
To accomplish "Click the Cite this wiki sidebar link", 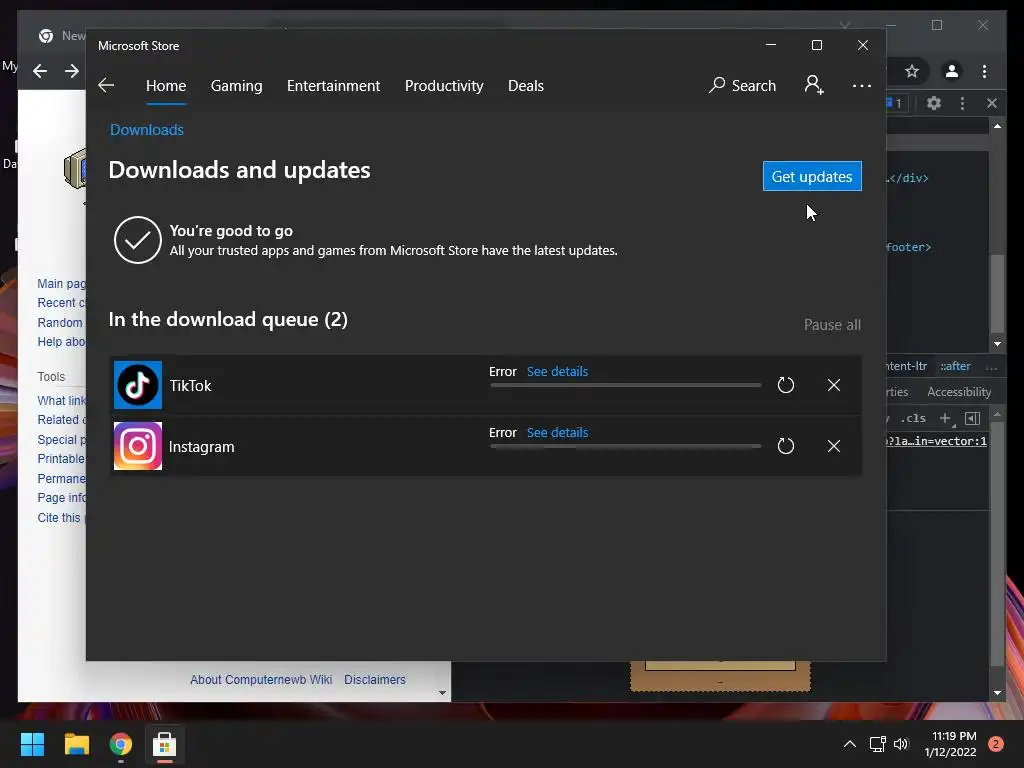I will [59, 518].
